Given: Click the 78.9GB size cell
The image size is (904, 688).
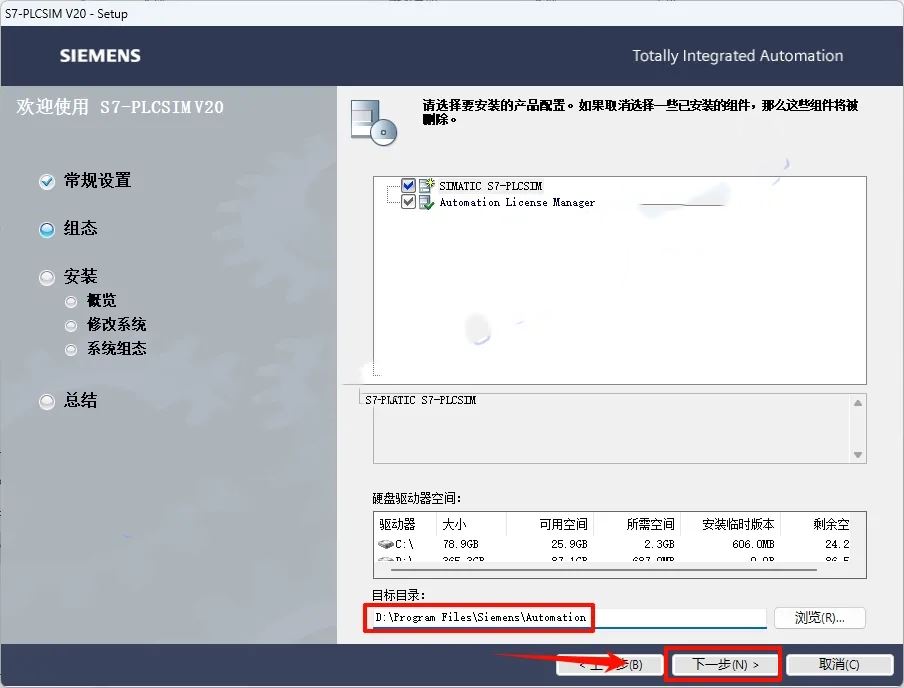Looking at the screenshot, I should (x=461, y=544).
